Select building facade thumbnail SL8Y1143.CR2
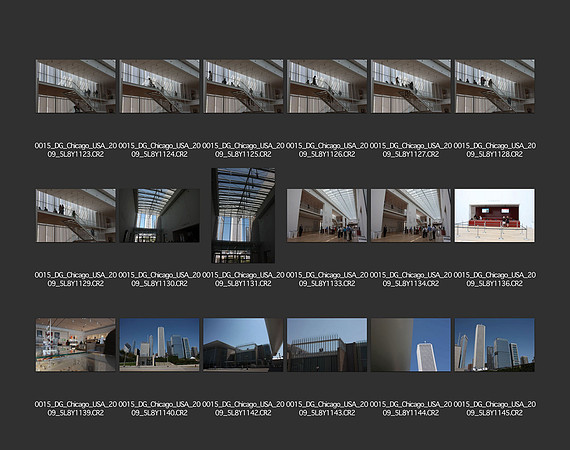Viewport: 570px width, 450px height. pyautogui.click(x=327, y=345)
